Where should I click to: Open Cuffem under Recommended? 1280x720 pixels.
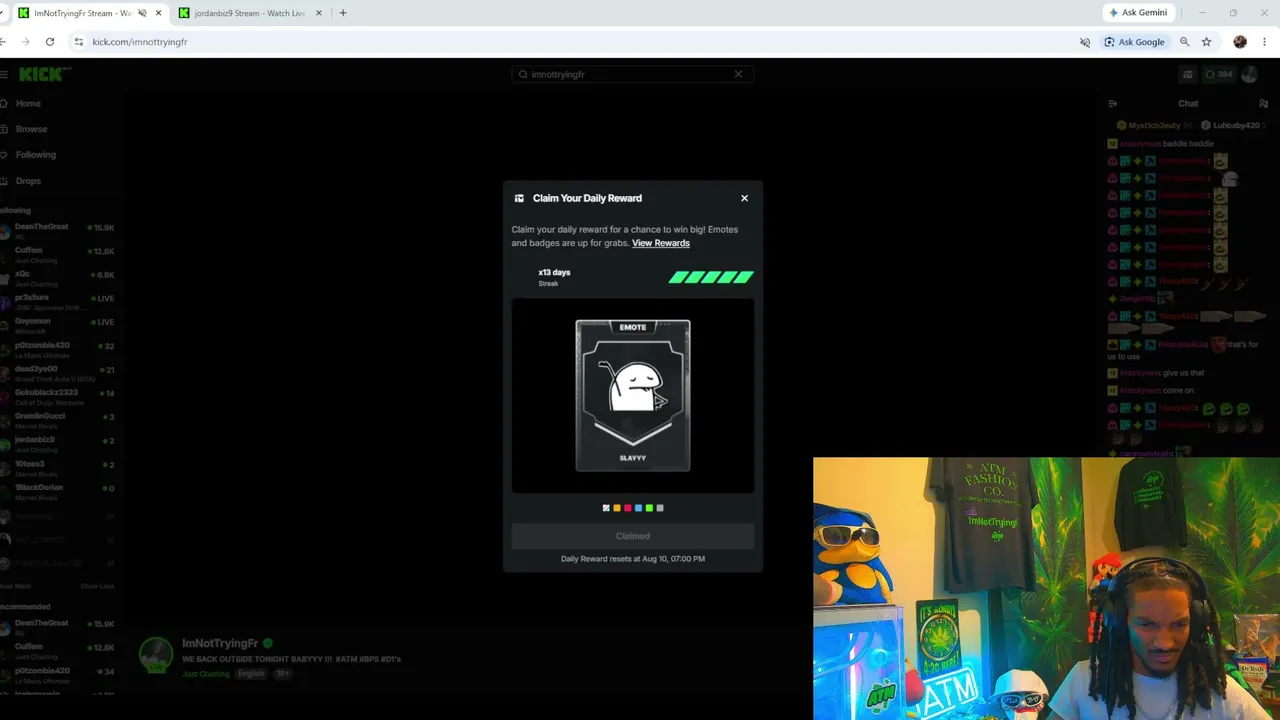click(58, 651)
